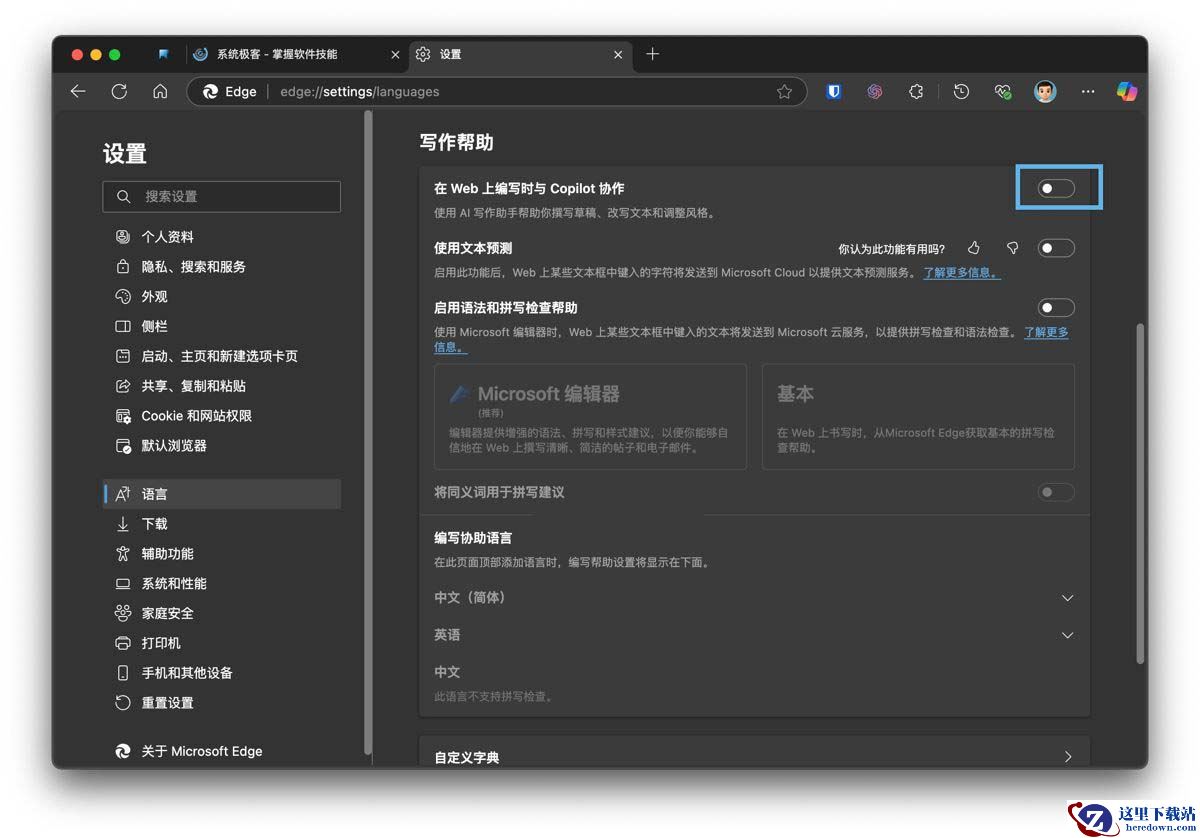Open the Copilot sidebar icon
Viewport: 1200px width, 838px height.
pos(1127,91)
